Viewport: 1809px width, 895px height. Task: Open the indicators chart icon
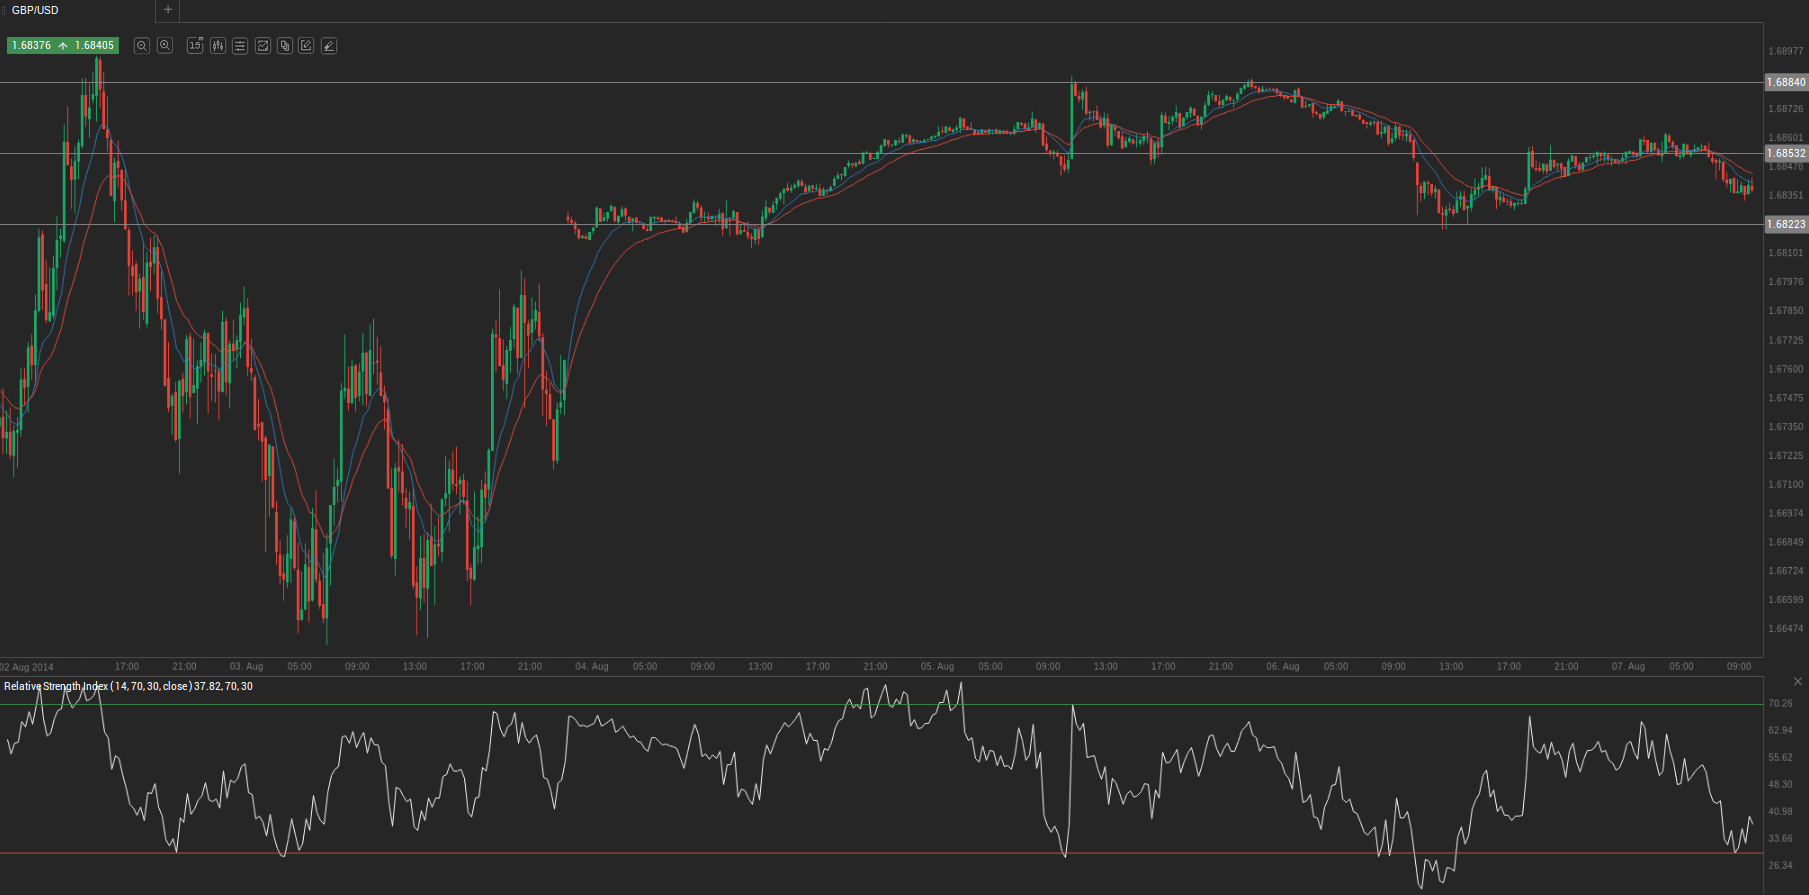click(x=263, y=46)
